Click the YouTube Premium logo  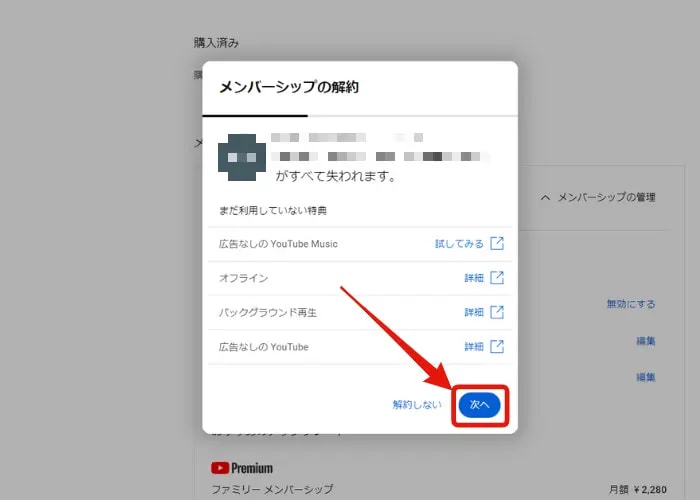click(241, 467)
